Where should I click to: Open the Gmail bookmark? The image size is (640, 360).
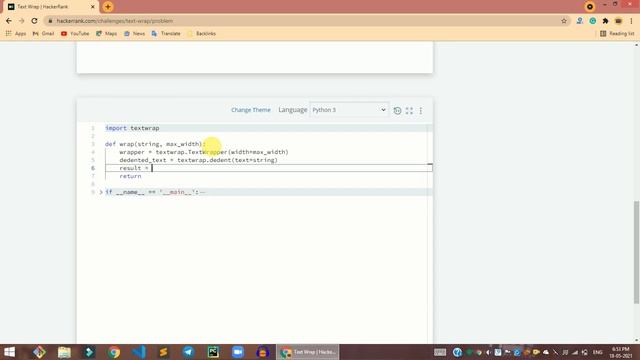tap(43, 33)
